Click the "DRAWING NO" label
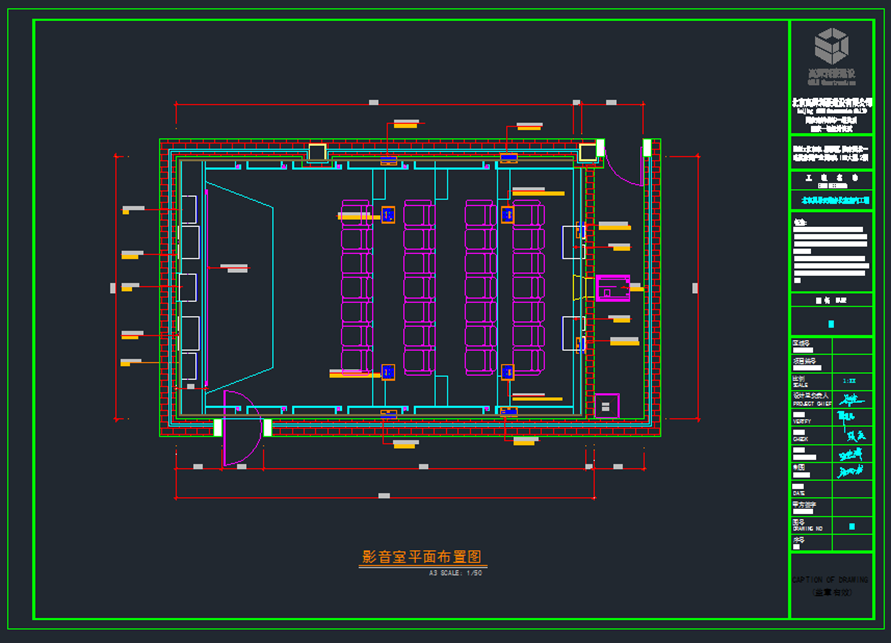Image resolution: width=891 pixels, height=643 pixels. click(x=807, y=529)
